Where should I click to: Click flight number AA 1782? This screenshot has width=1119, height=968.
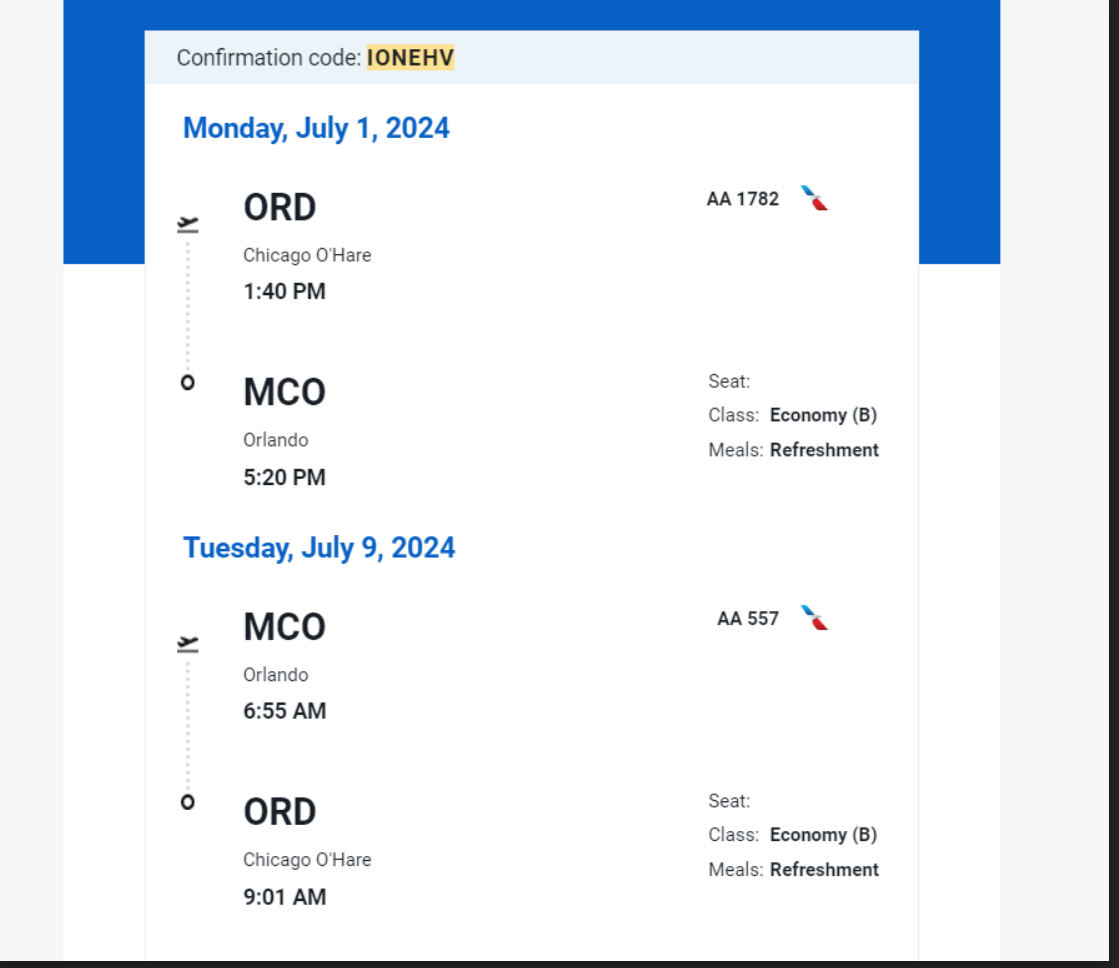742,198
